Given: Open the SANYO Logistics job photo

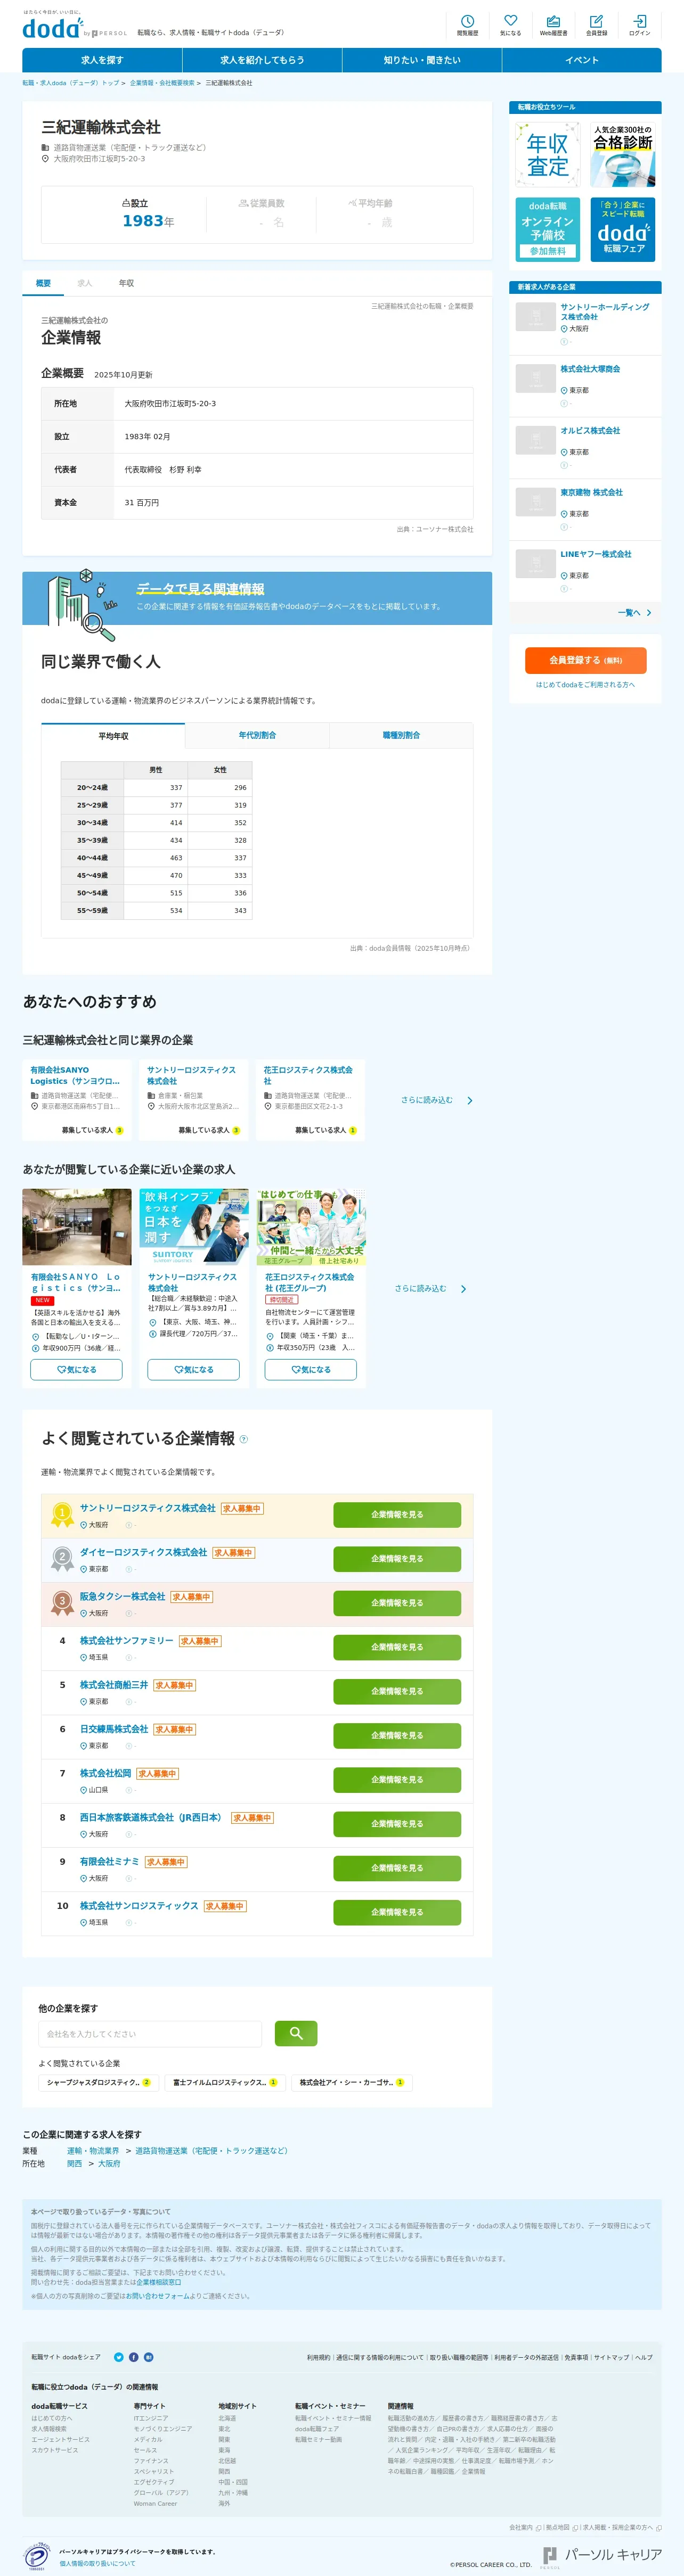Looking at the screenshot, I should pos(77,1227).
